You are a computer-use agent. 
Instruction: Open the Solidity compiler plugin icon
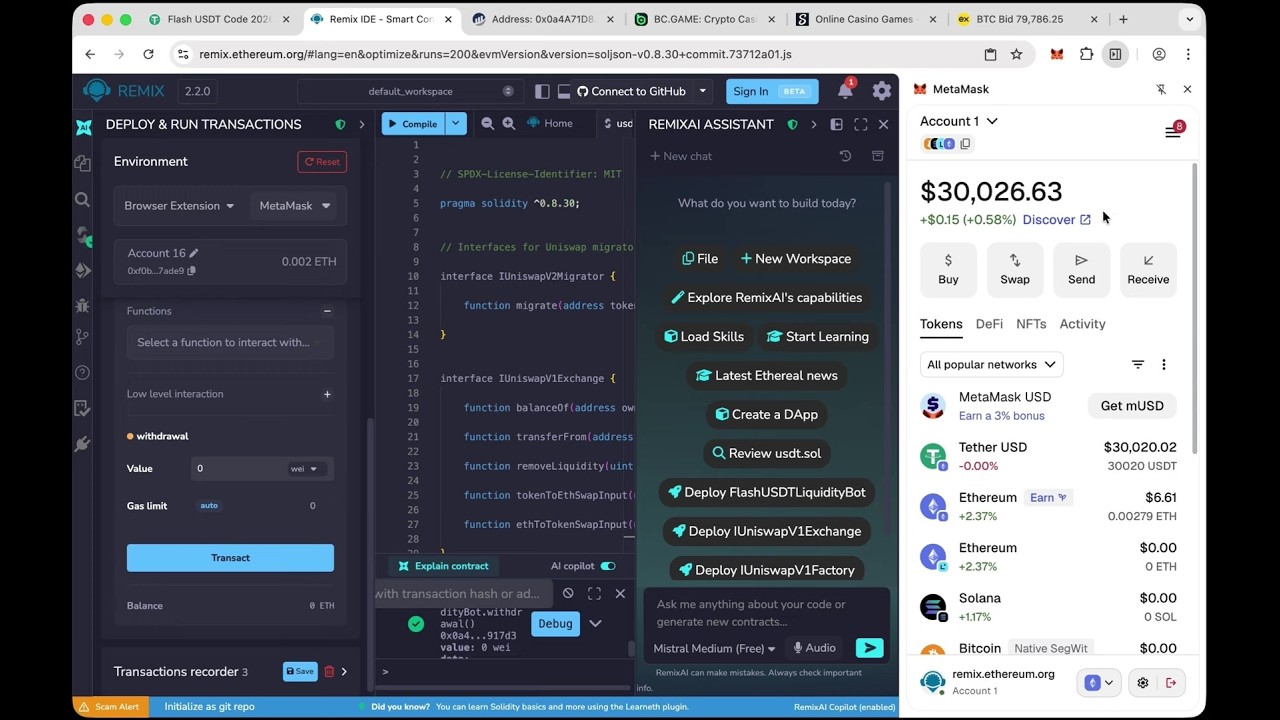click(83, 235)
